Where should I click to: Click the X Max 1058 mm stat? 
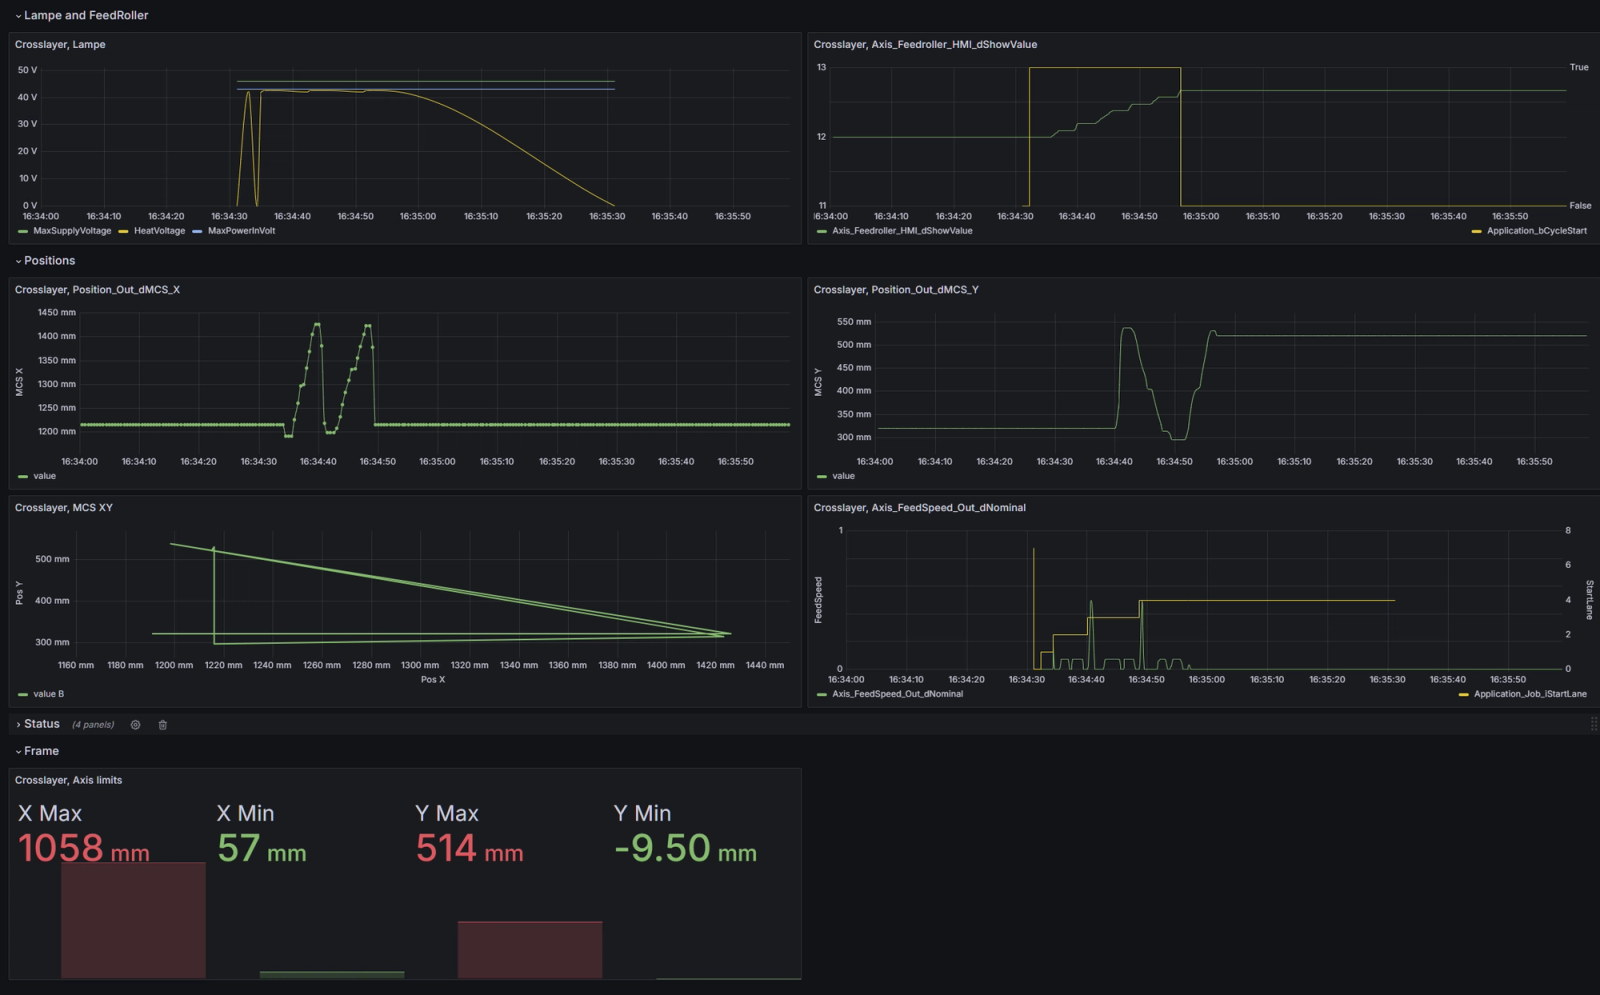point(84,849)
